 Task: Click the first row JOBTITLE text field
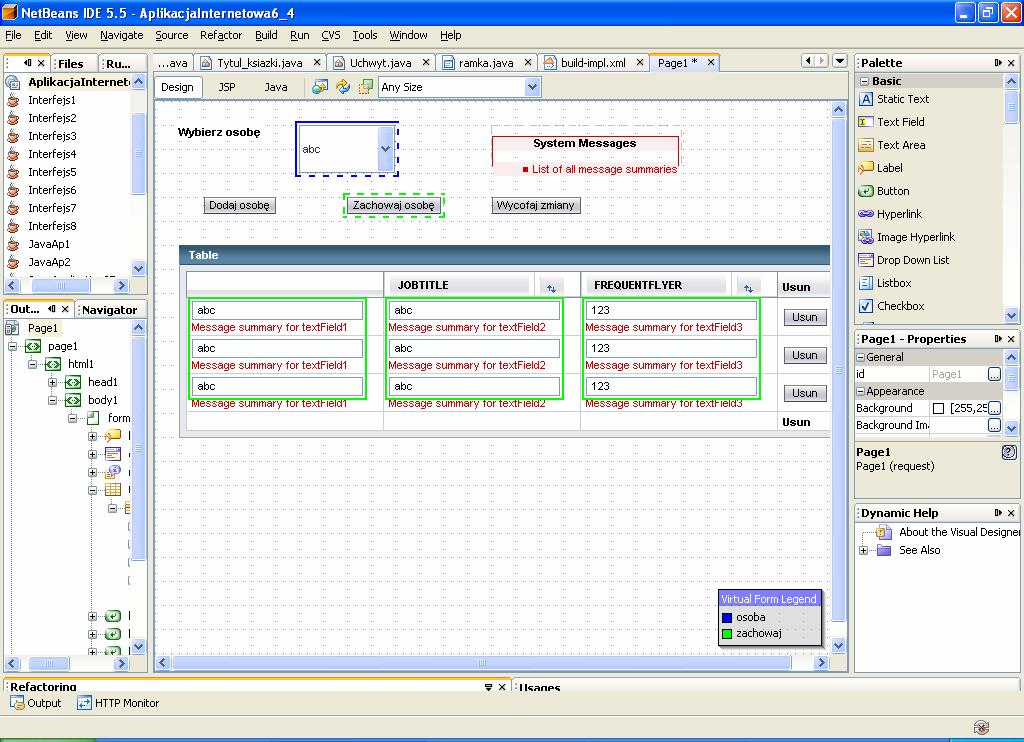475,310
